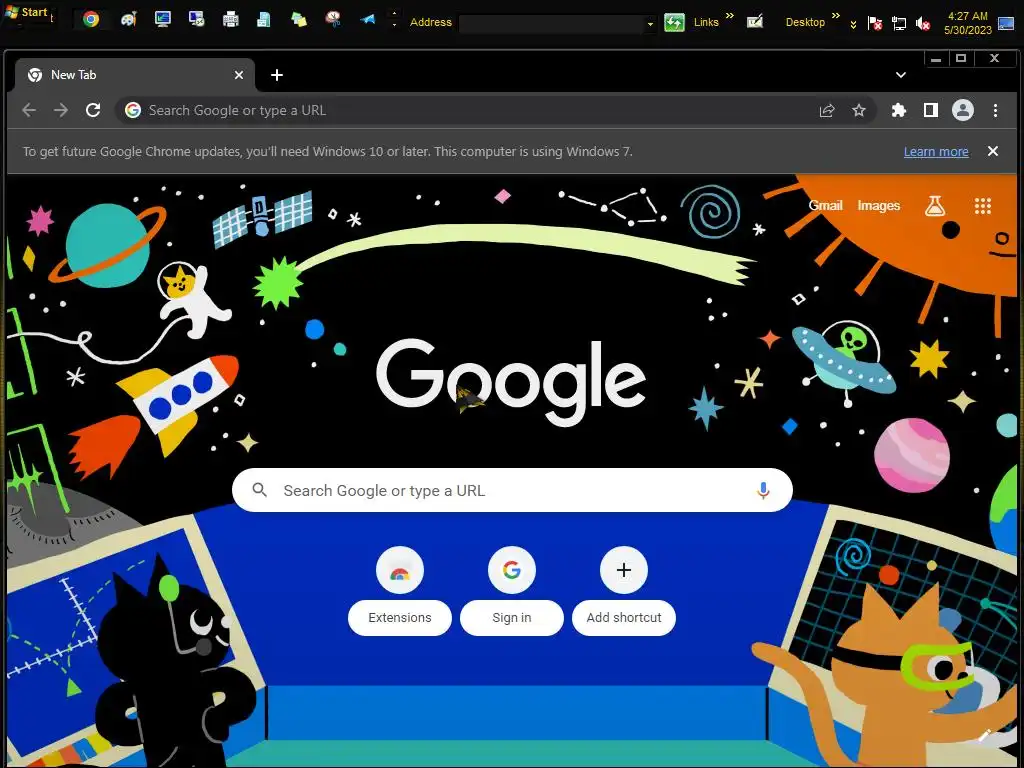Click the computer monitor icon in taskbar
The width and height of the screenshot is (1024, 768).
163,20
